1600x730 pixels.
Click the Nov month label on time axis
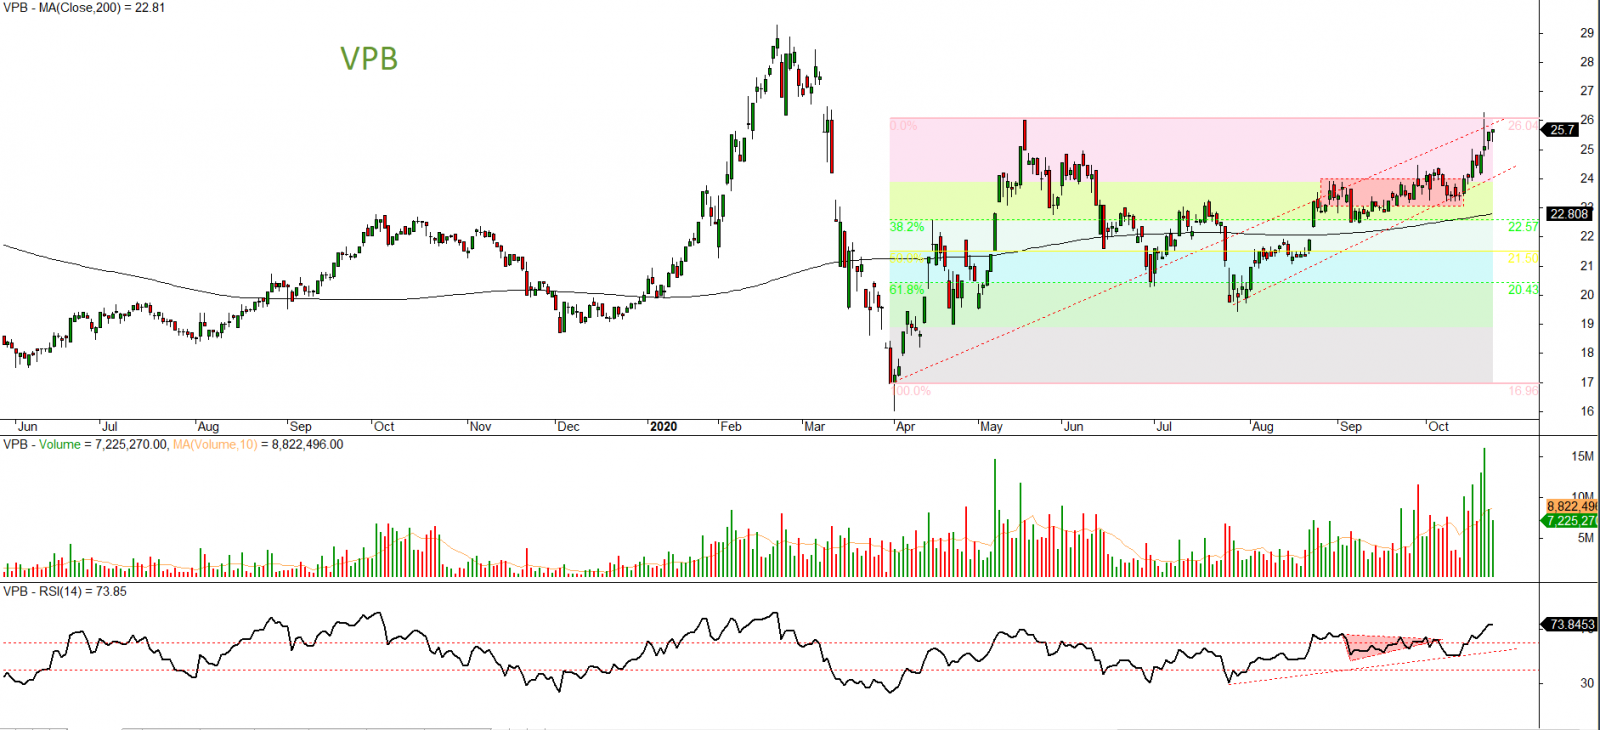[481, 427]
